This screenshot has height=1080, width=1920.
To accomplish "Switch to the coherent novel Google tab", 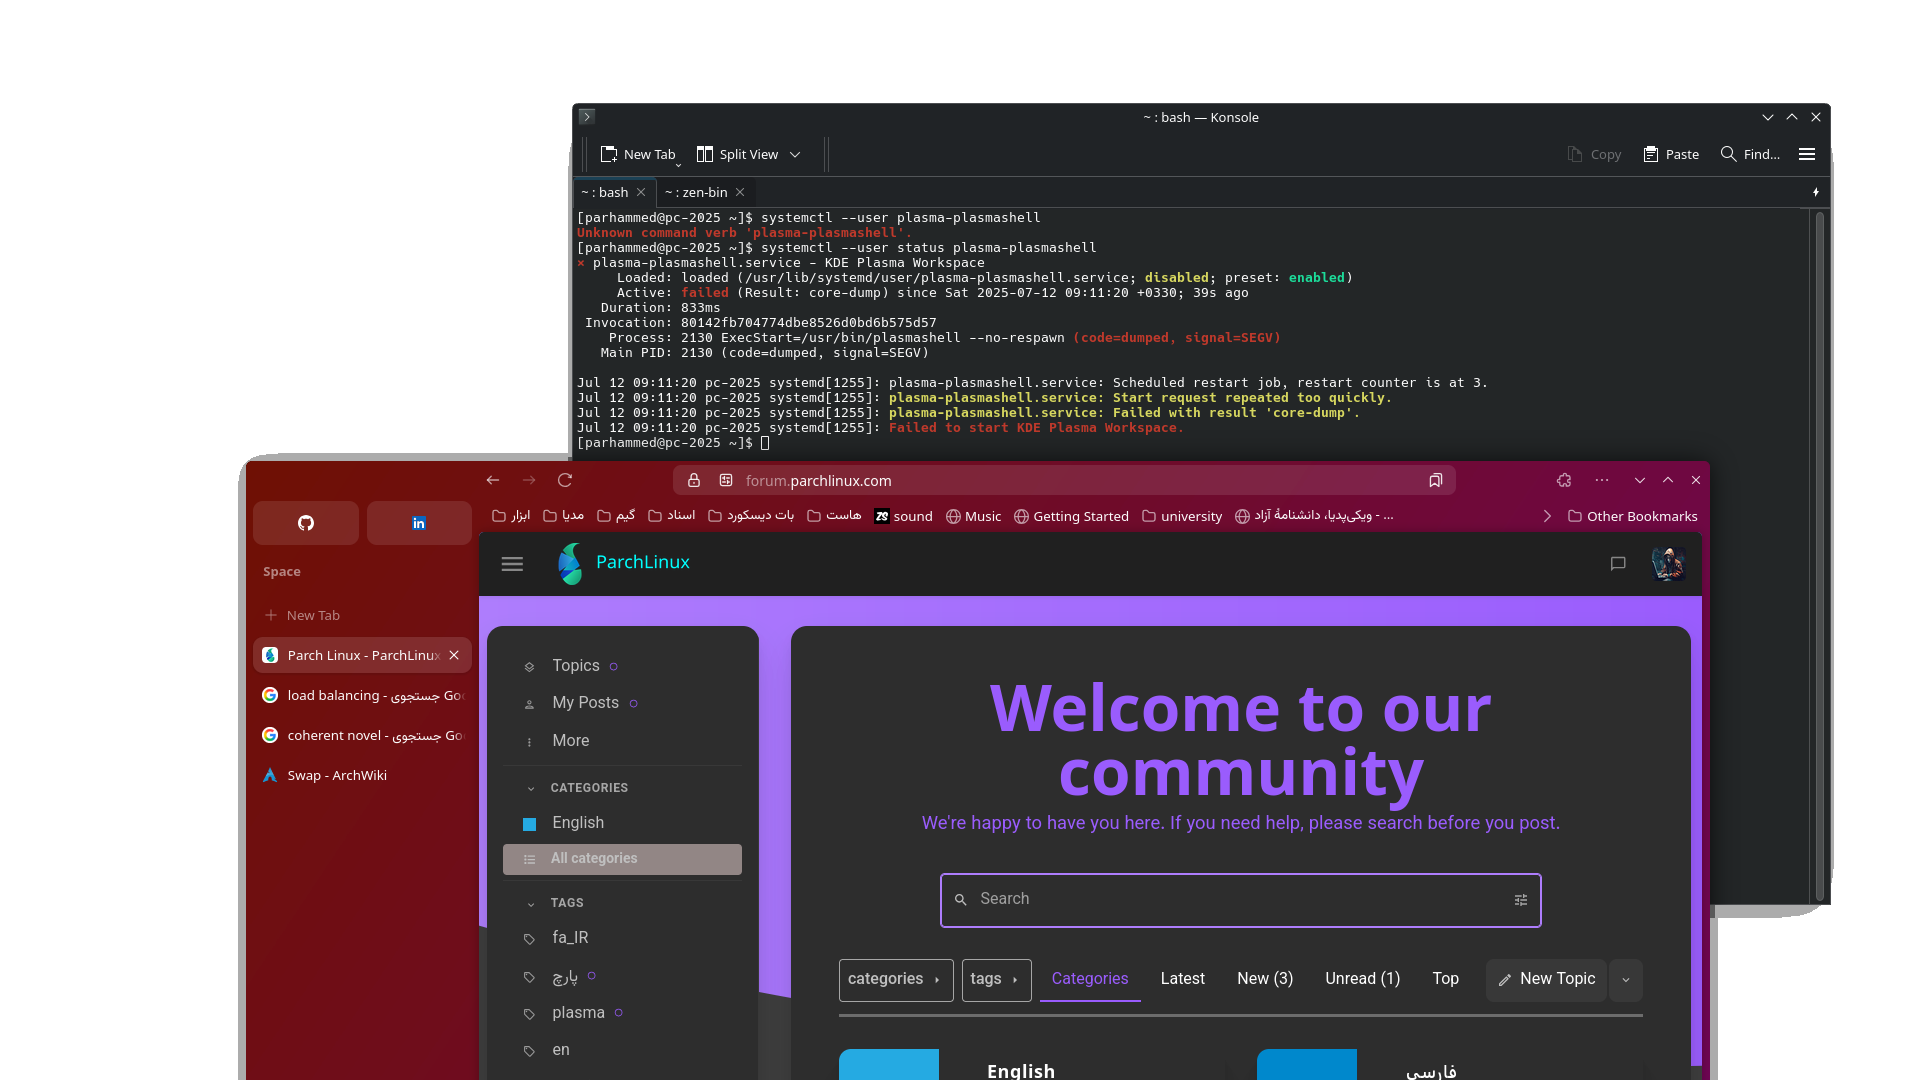I will click(362, 735).
